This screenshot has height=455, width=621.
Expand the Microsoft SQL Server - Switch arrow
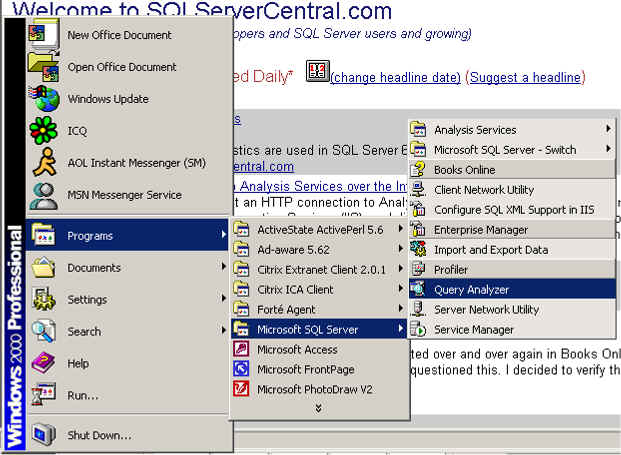click(x=608, y=149)
